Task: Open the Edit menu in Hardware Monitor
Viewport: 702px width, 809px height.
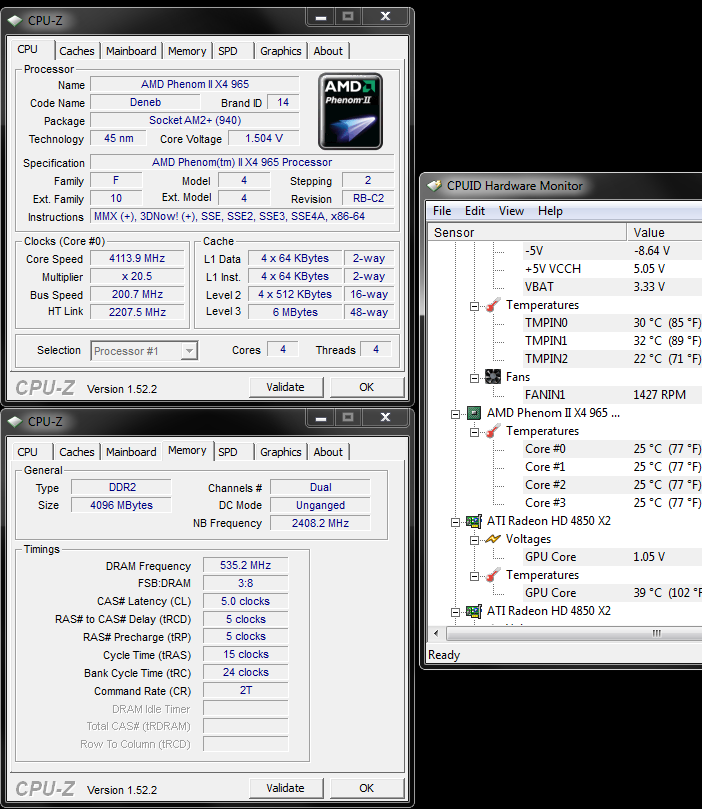Action: (x=475, y=211)
